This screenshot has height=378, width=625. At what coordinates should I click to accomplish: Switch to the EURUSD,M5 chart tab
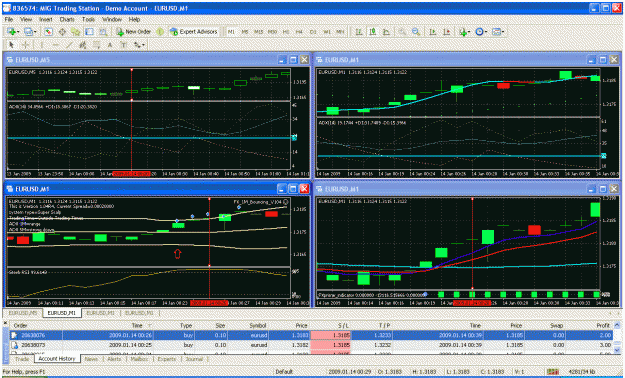[x=23, y=313]
